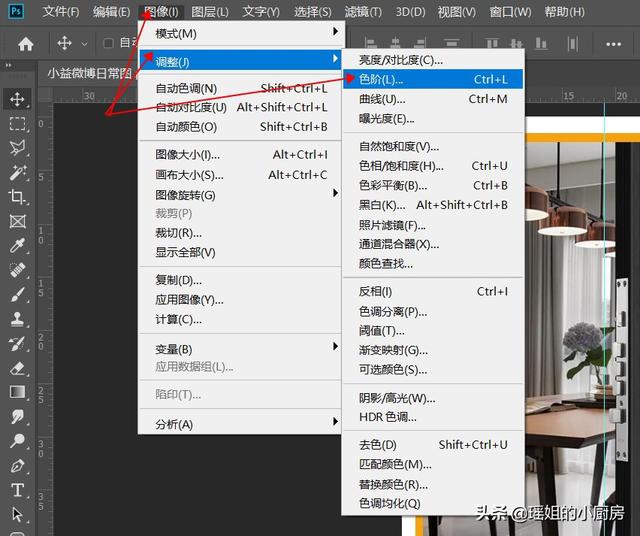Choose 应用图像(Y)... command
The width and height of the screenshot is (640, 536).
(x=241, y=300)
